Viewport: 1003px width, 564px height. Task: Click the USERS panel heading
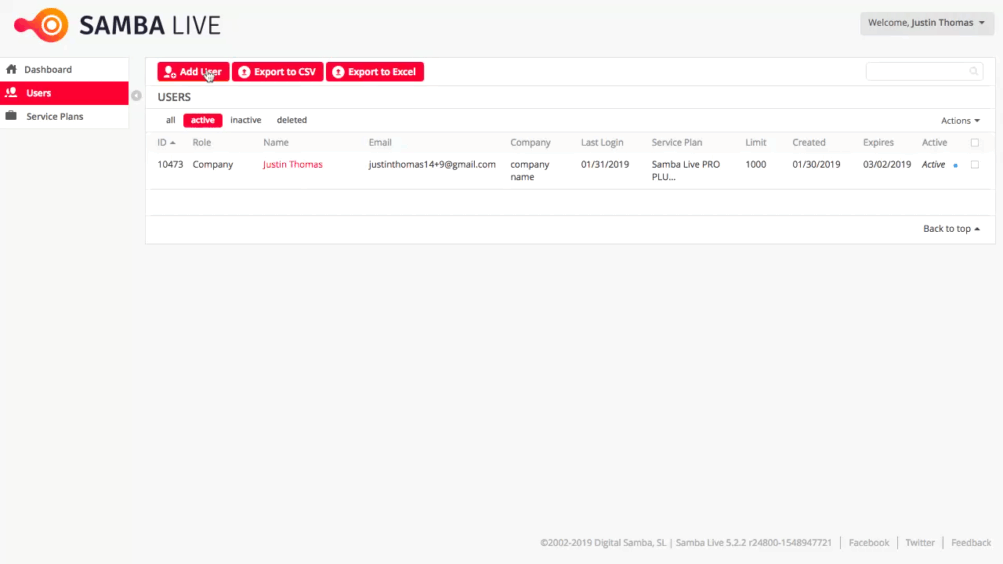pos(174,97)
